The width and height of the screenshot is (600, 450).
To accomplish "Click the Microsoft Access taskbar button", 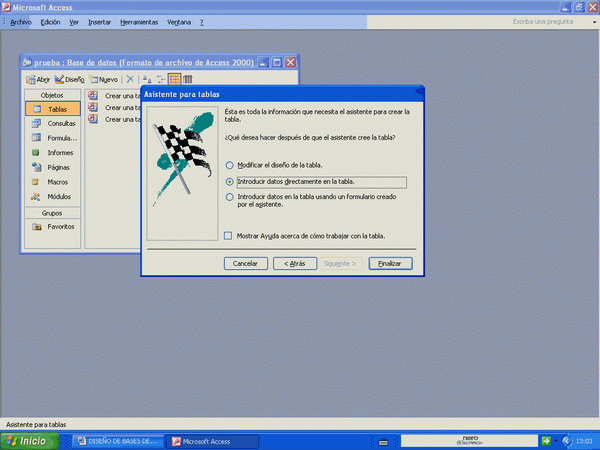I will tap(213, 441).
